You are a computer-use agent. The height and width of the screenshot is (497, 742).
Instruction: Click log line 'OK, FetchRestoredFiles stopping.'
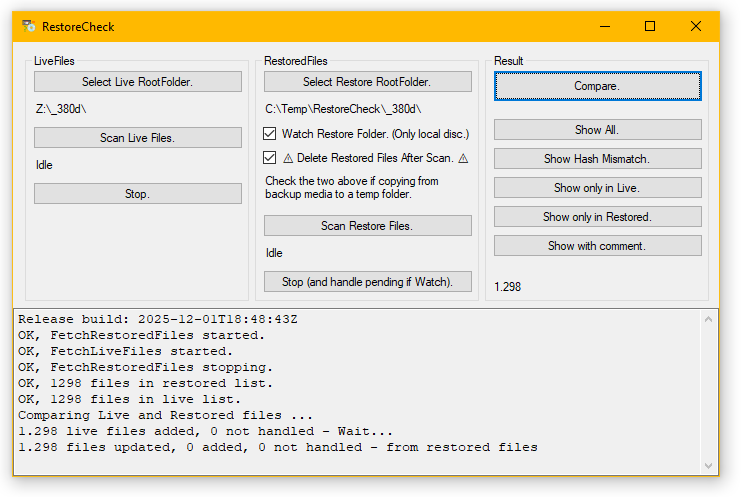[x=145, y=367]
